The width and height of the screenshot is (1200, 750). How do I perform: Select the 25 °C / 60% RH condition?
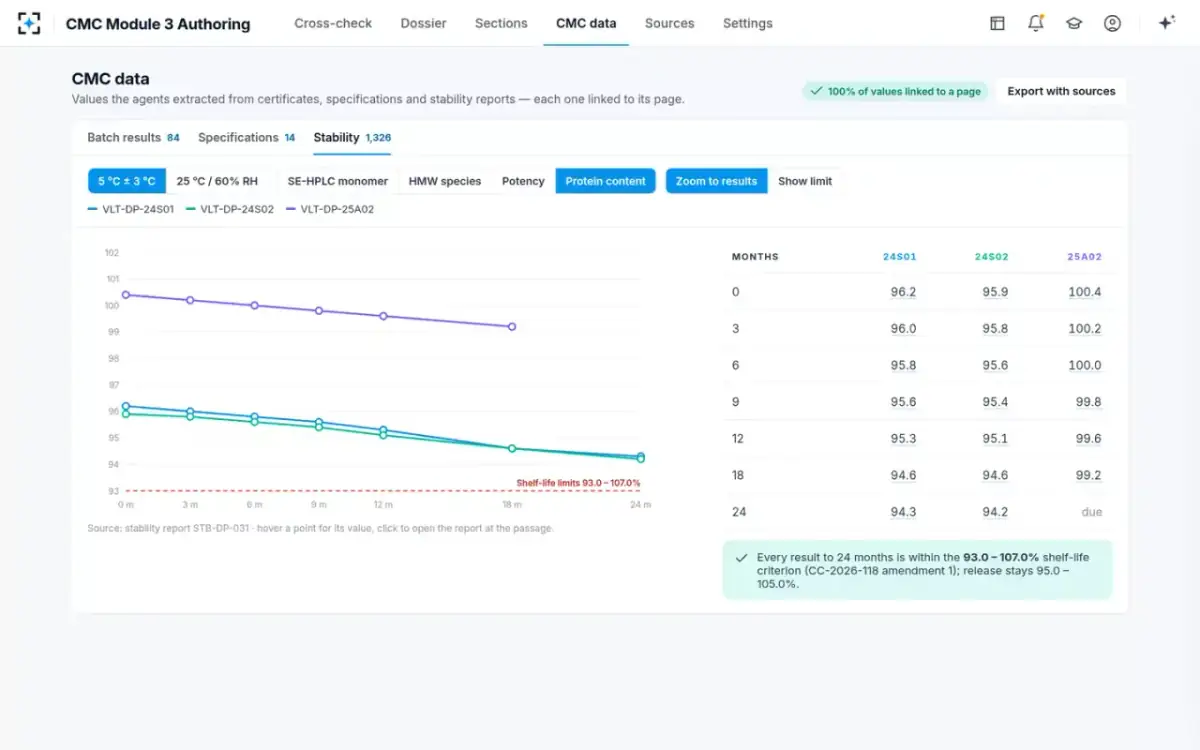[x=217, y=181]
